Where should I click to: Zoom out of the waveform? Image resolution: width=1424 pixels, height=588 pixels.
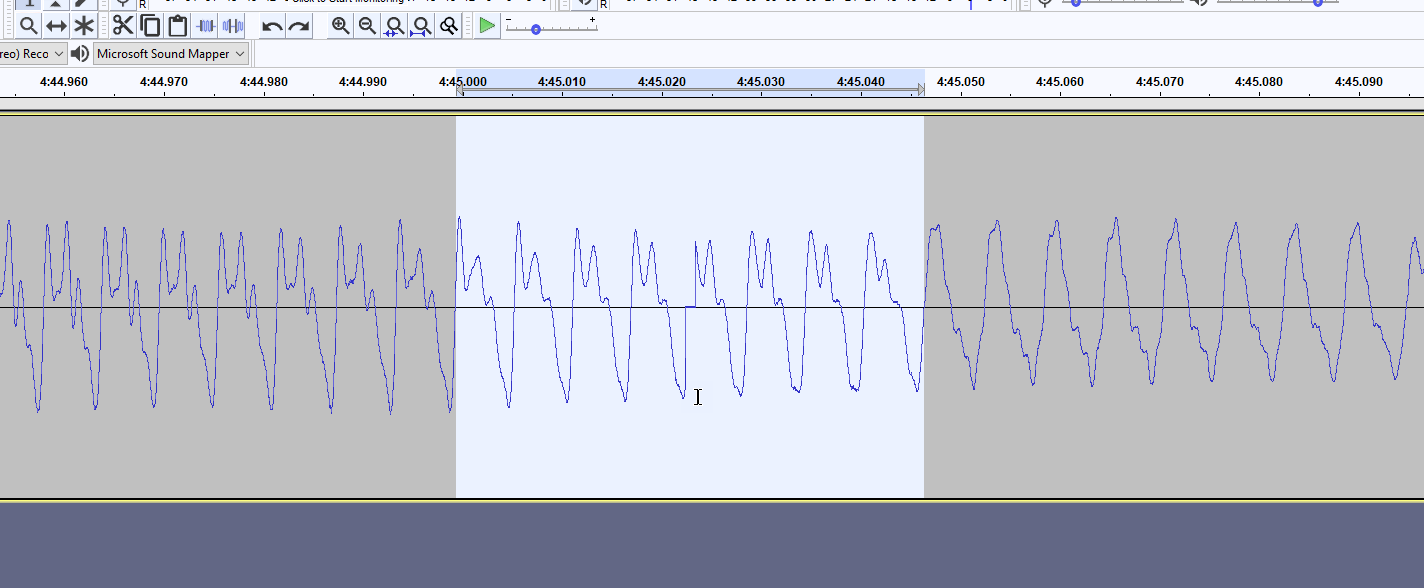pos(368,25)
